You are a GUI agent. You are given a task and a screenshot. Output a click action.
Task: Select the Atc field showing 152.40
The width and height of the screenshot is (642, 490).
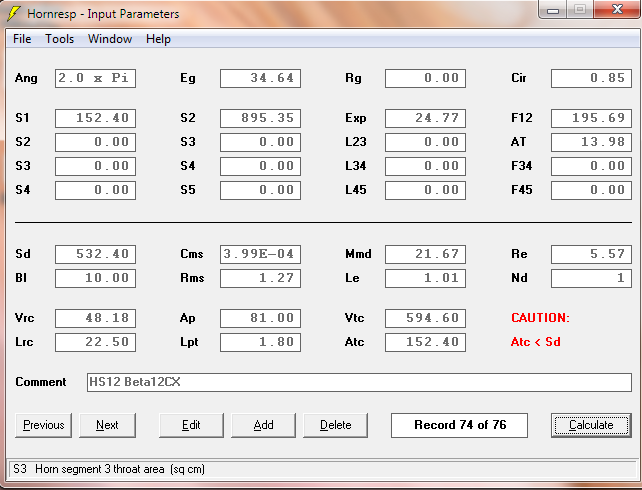point(425,342)
